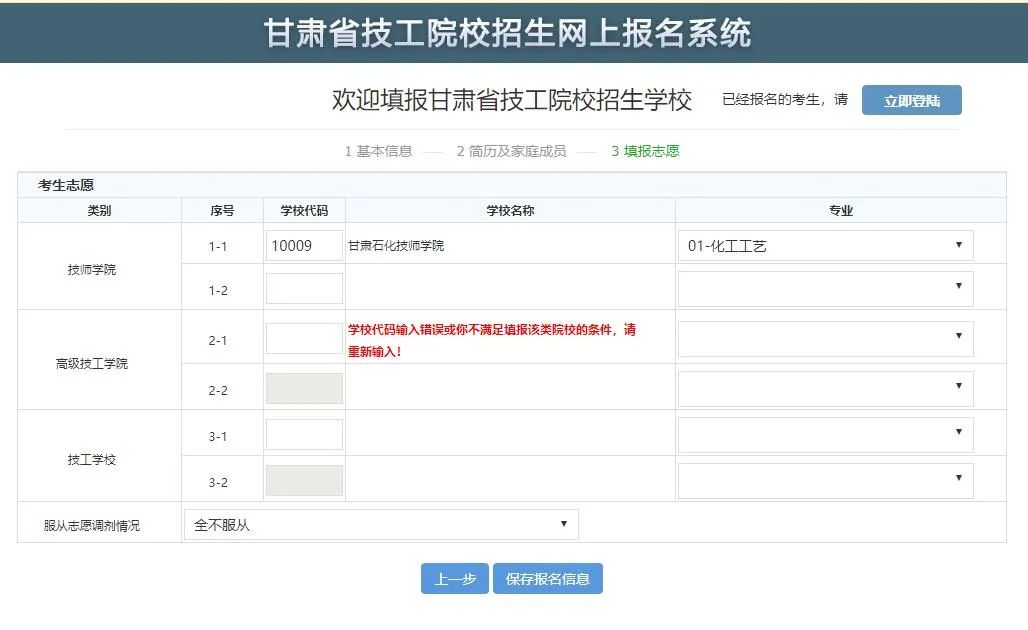Open the 全不服从 adjustment dropdown
The height and width of the screenshot is (630, 1028).
[x=381, y=524]
